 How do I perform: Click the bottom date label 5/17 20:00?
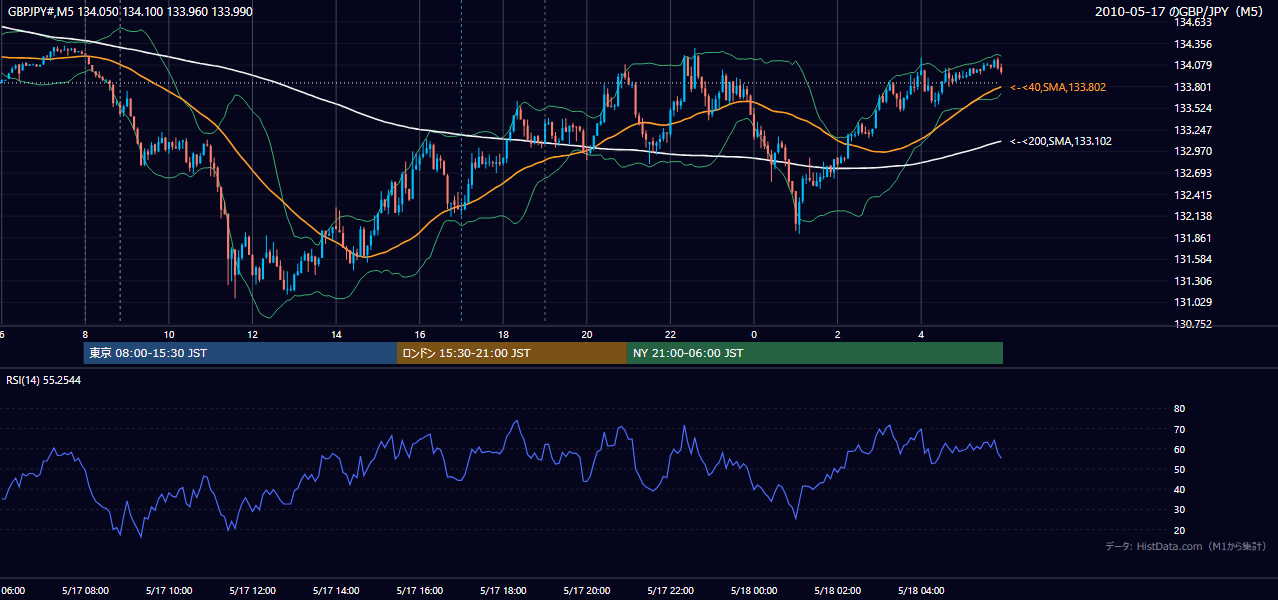586,590
